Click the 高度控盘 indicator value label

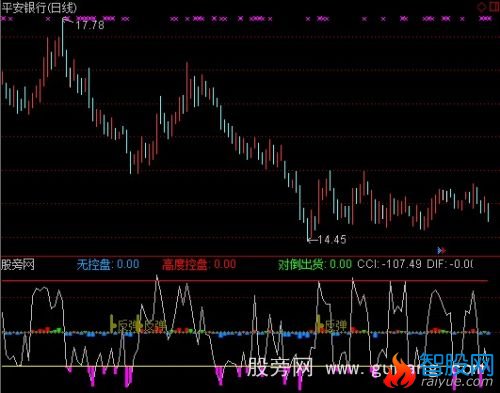(199, 264)
